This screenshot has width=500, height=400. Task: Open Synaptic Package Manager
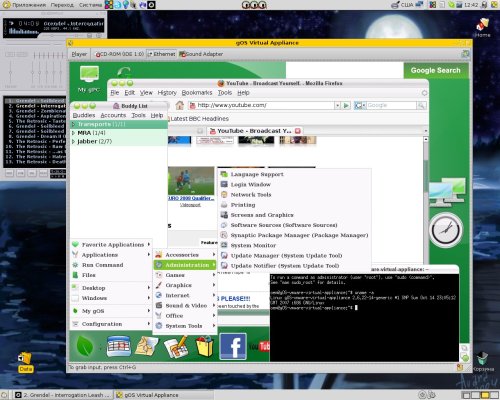(x=295, y=235)
